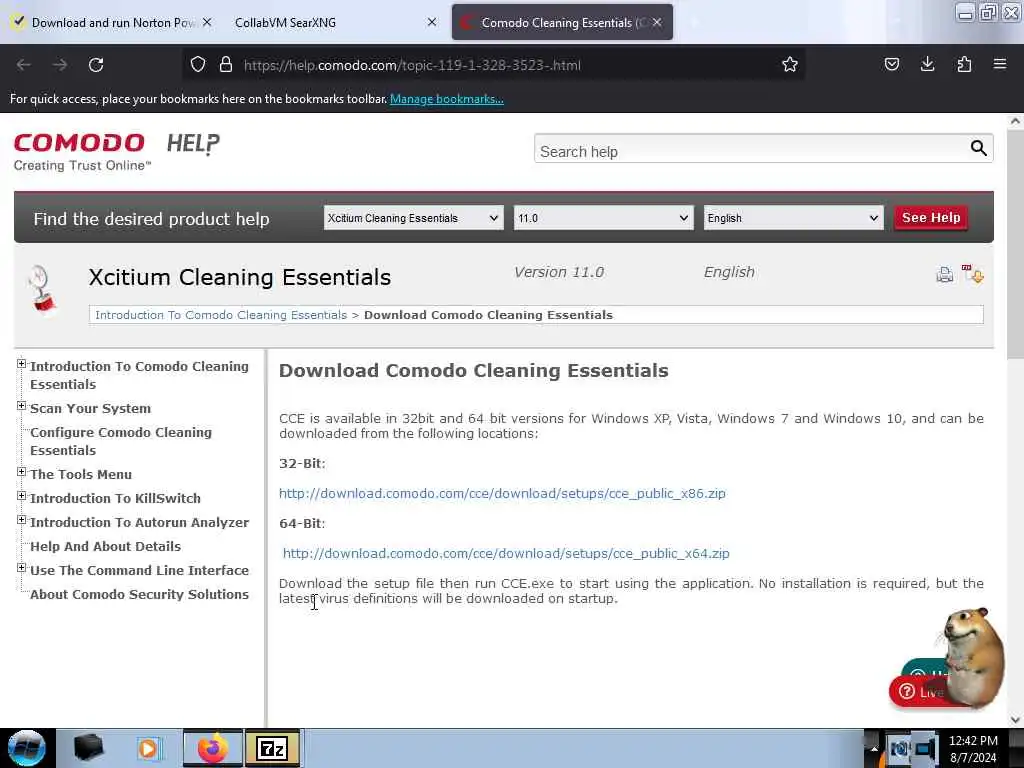Viewport: 1024px width, 768px height.
Task: Open extensions puzzle icon
Action: (964, 64)
